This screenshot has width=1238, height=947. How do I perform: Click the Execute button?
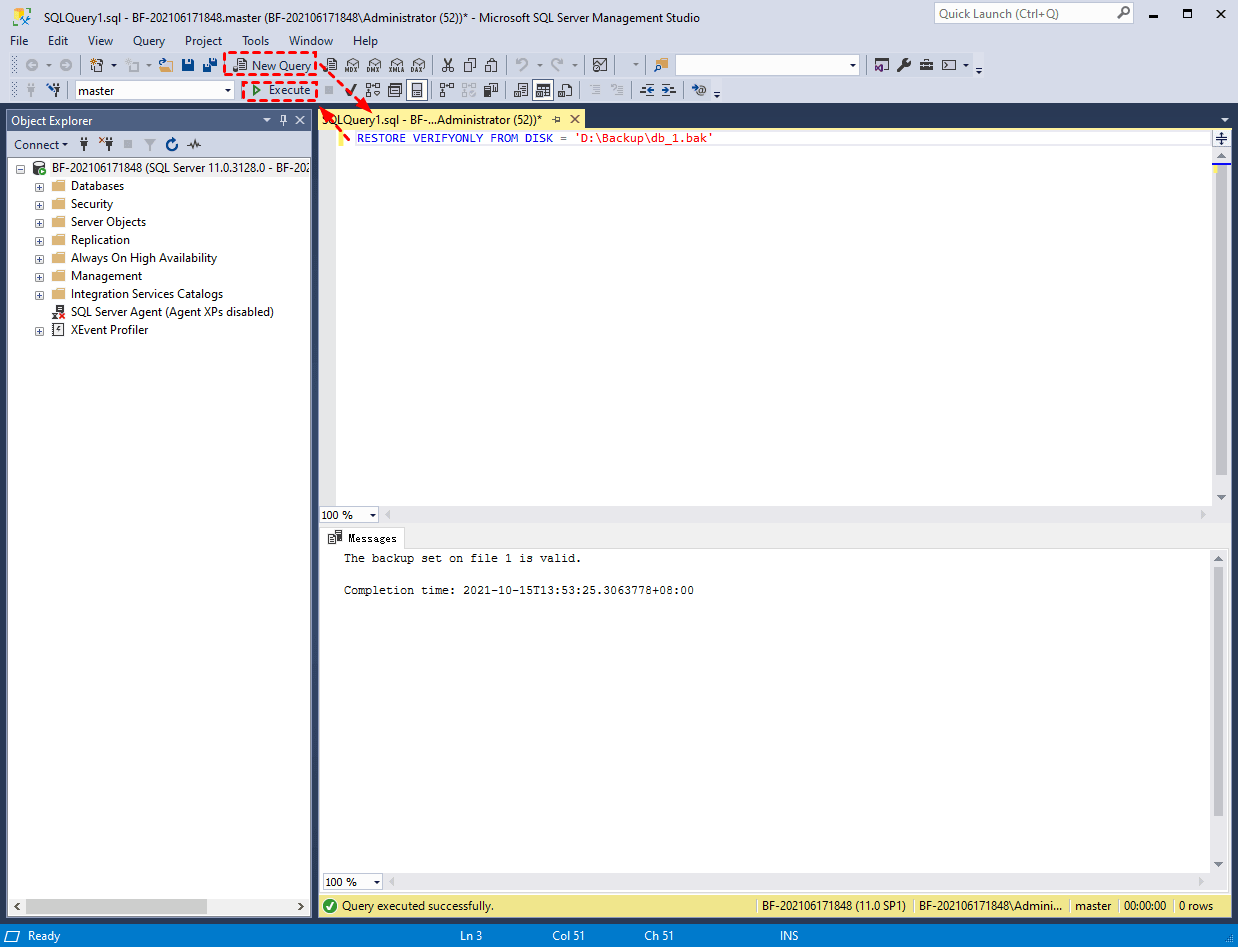pos(281,91)
